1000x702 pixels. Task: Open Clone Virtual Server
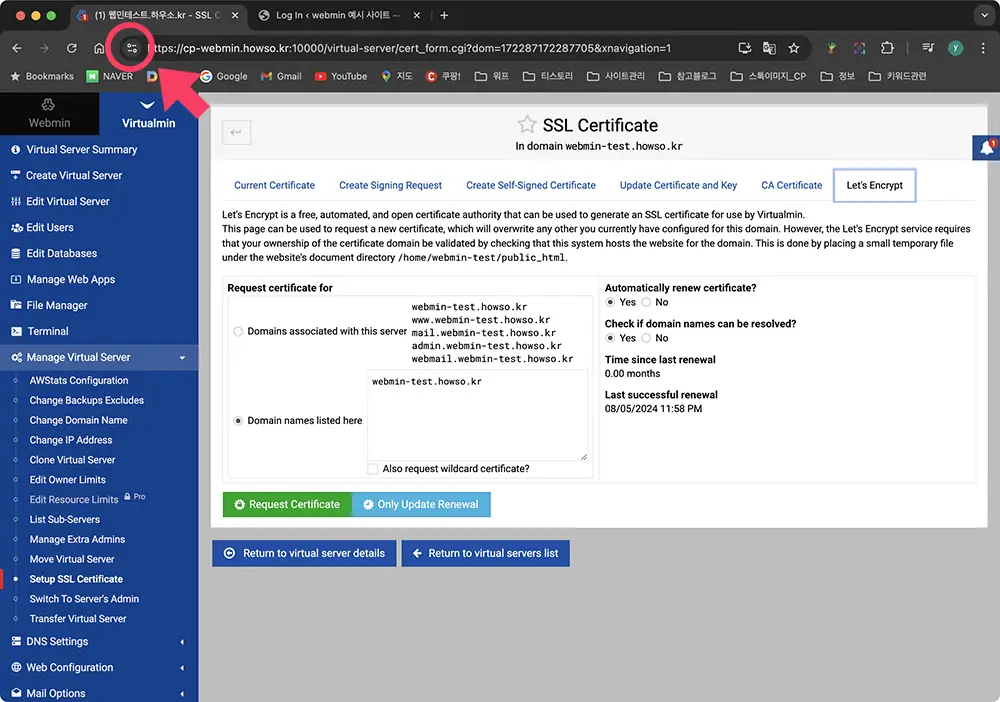72,460
